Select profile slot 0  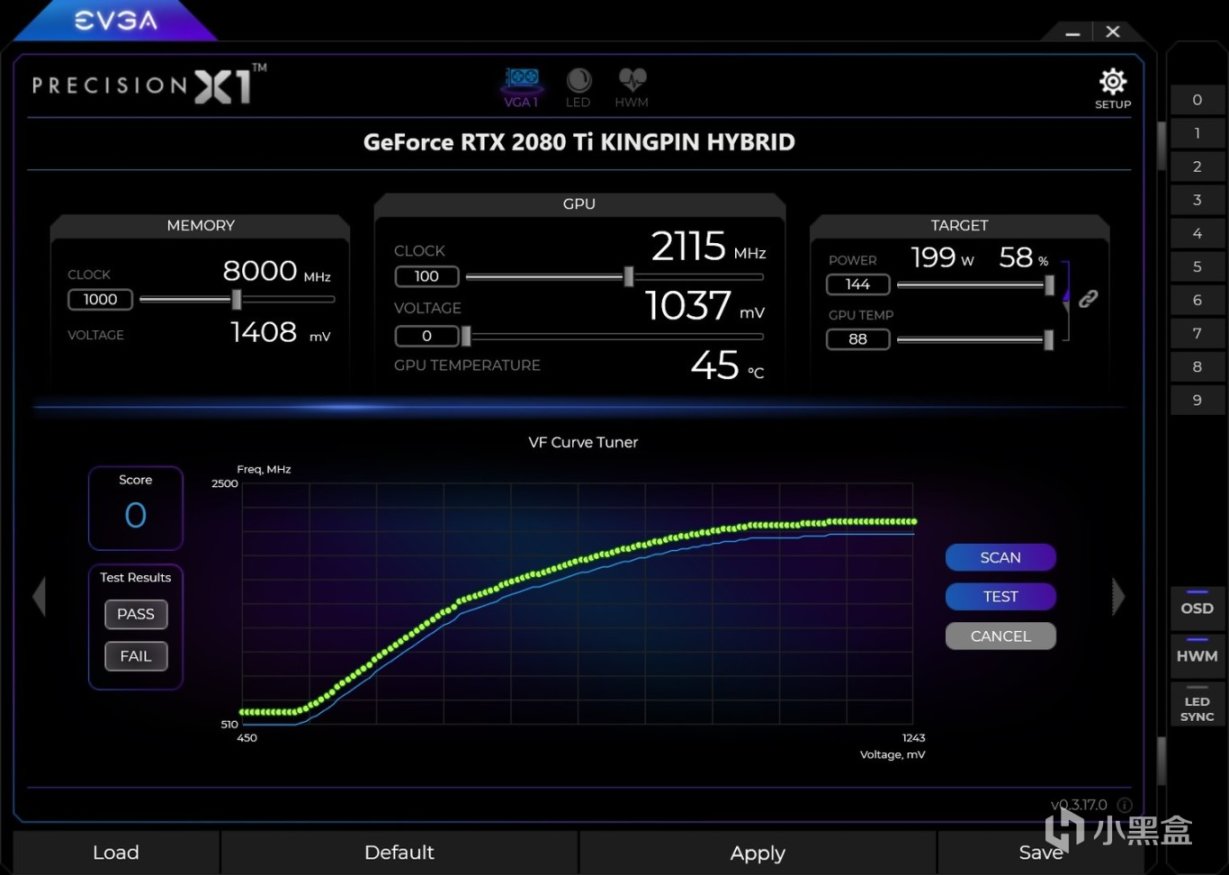[1197, 100]
